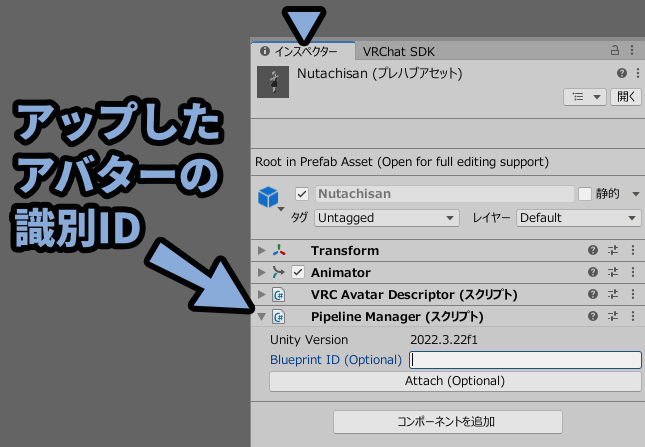Open presets for the Transform component
Image resolution: width=645 pixels, height=447 pixels.
coord(613,250)
